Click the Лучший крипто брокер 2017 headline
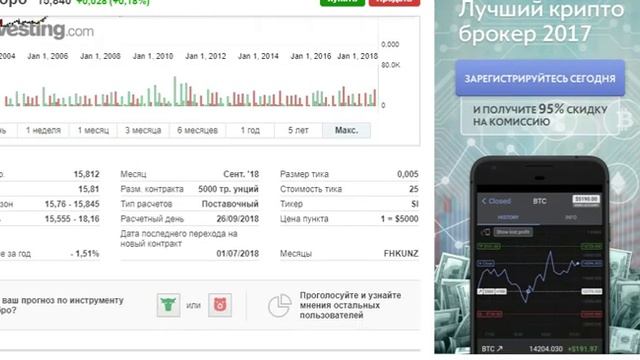The image size is (640, 360). pos(541,22)
